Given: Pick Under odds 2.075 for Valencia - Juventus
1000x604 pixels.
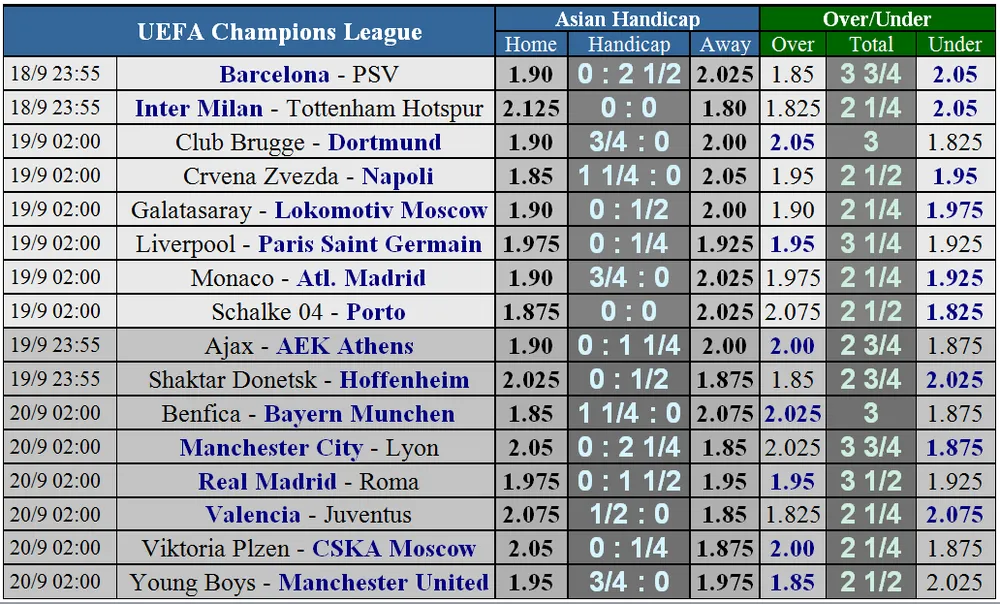Looking at the screenshot, I should 955,515.
